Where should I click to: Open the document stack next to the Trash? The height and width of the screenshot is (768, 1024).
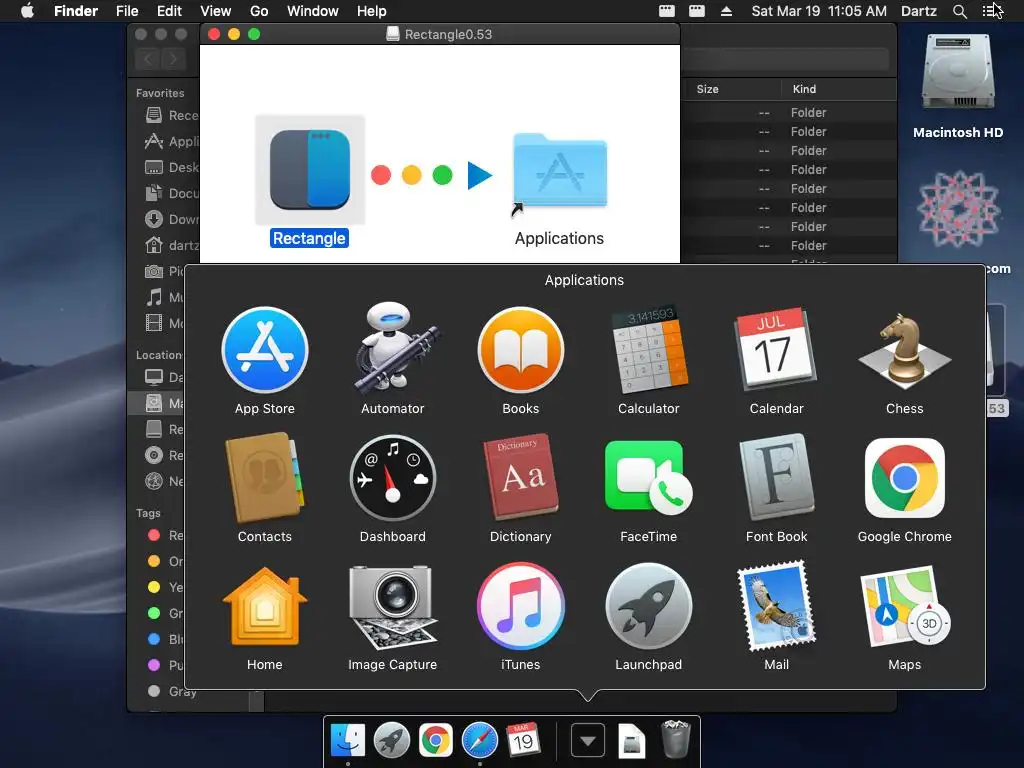click(x=632, y=741)
